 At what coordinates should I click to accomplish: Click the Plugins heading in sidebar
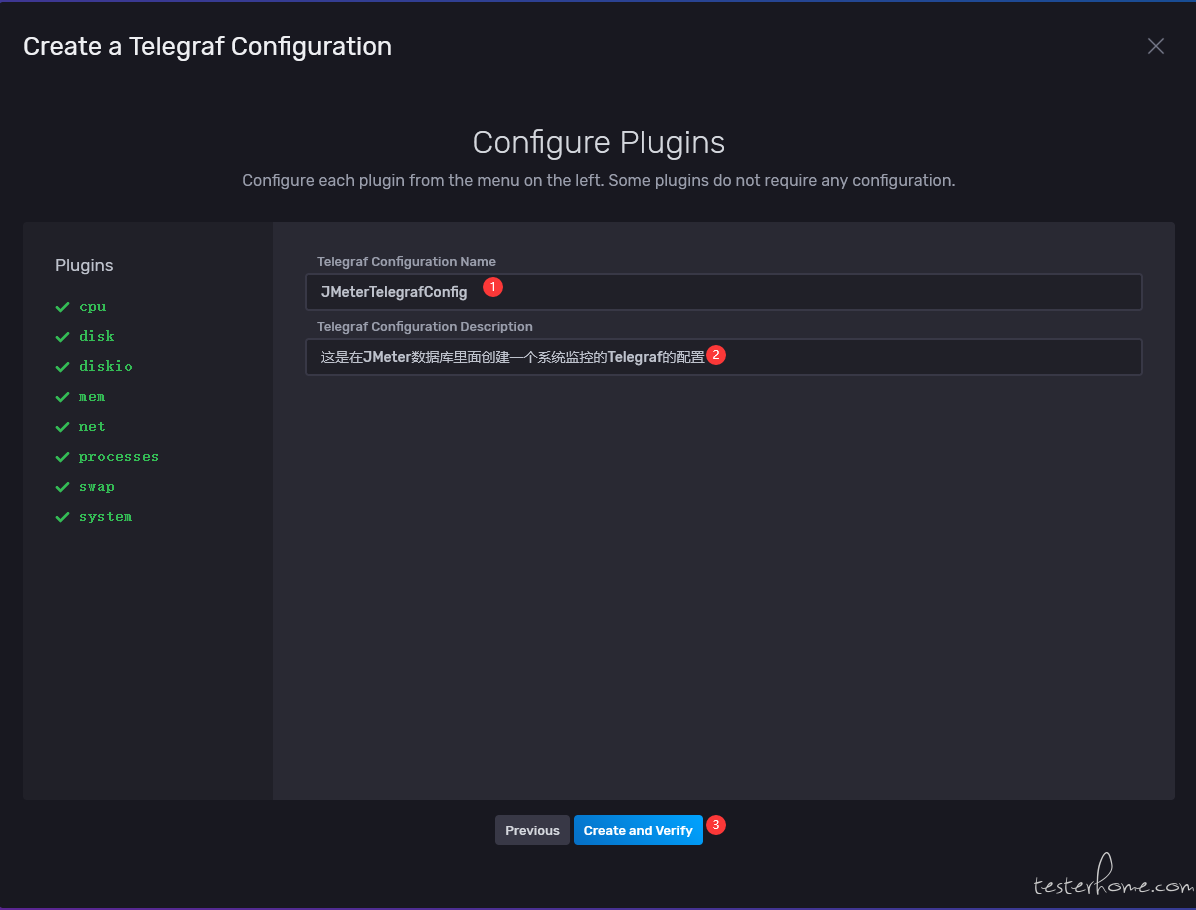pos(84,265)
